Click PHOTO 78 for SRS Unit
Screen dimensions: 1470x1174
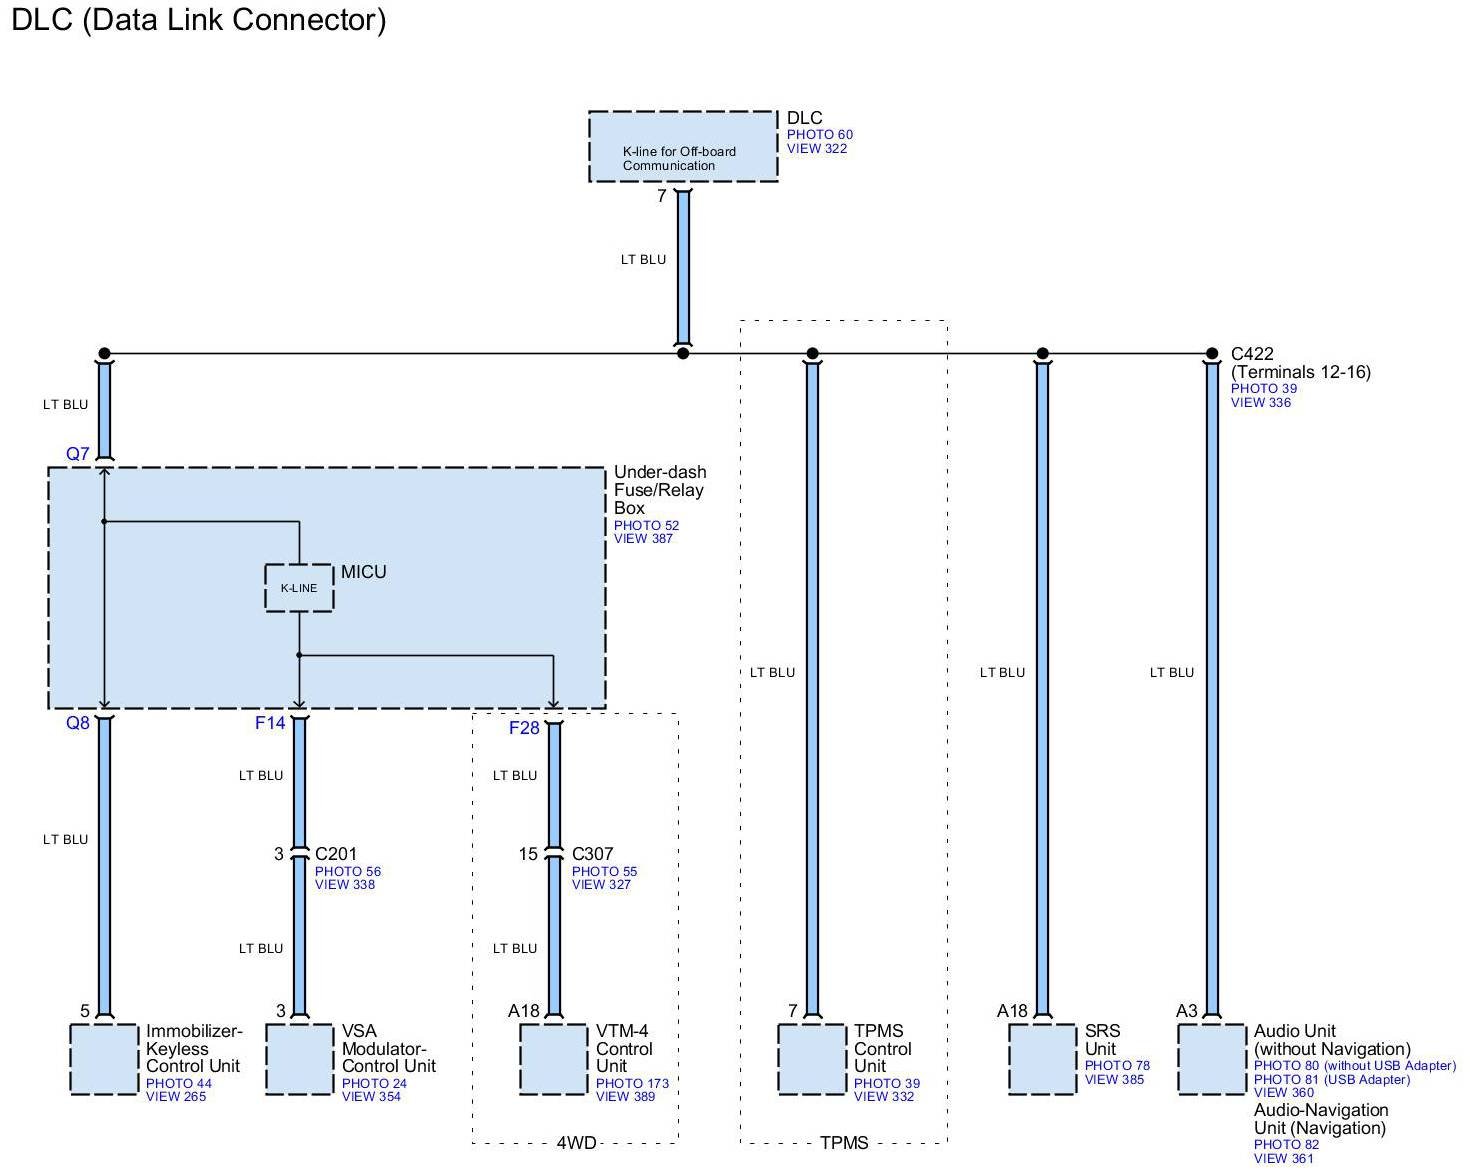[x=1117, y=1065]
